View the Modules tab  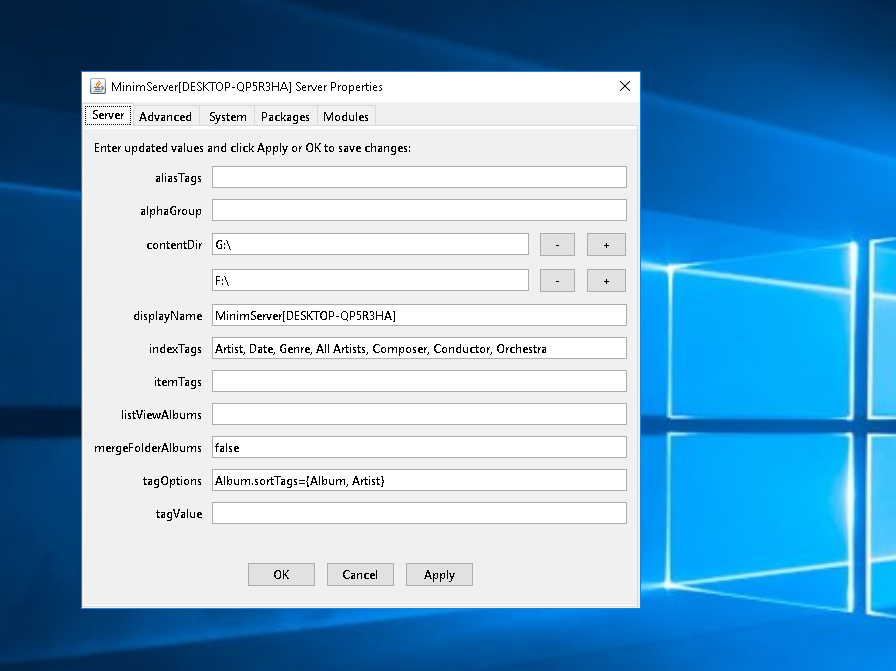point(346,116)
